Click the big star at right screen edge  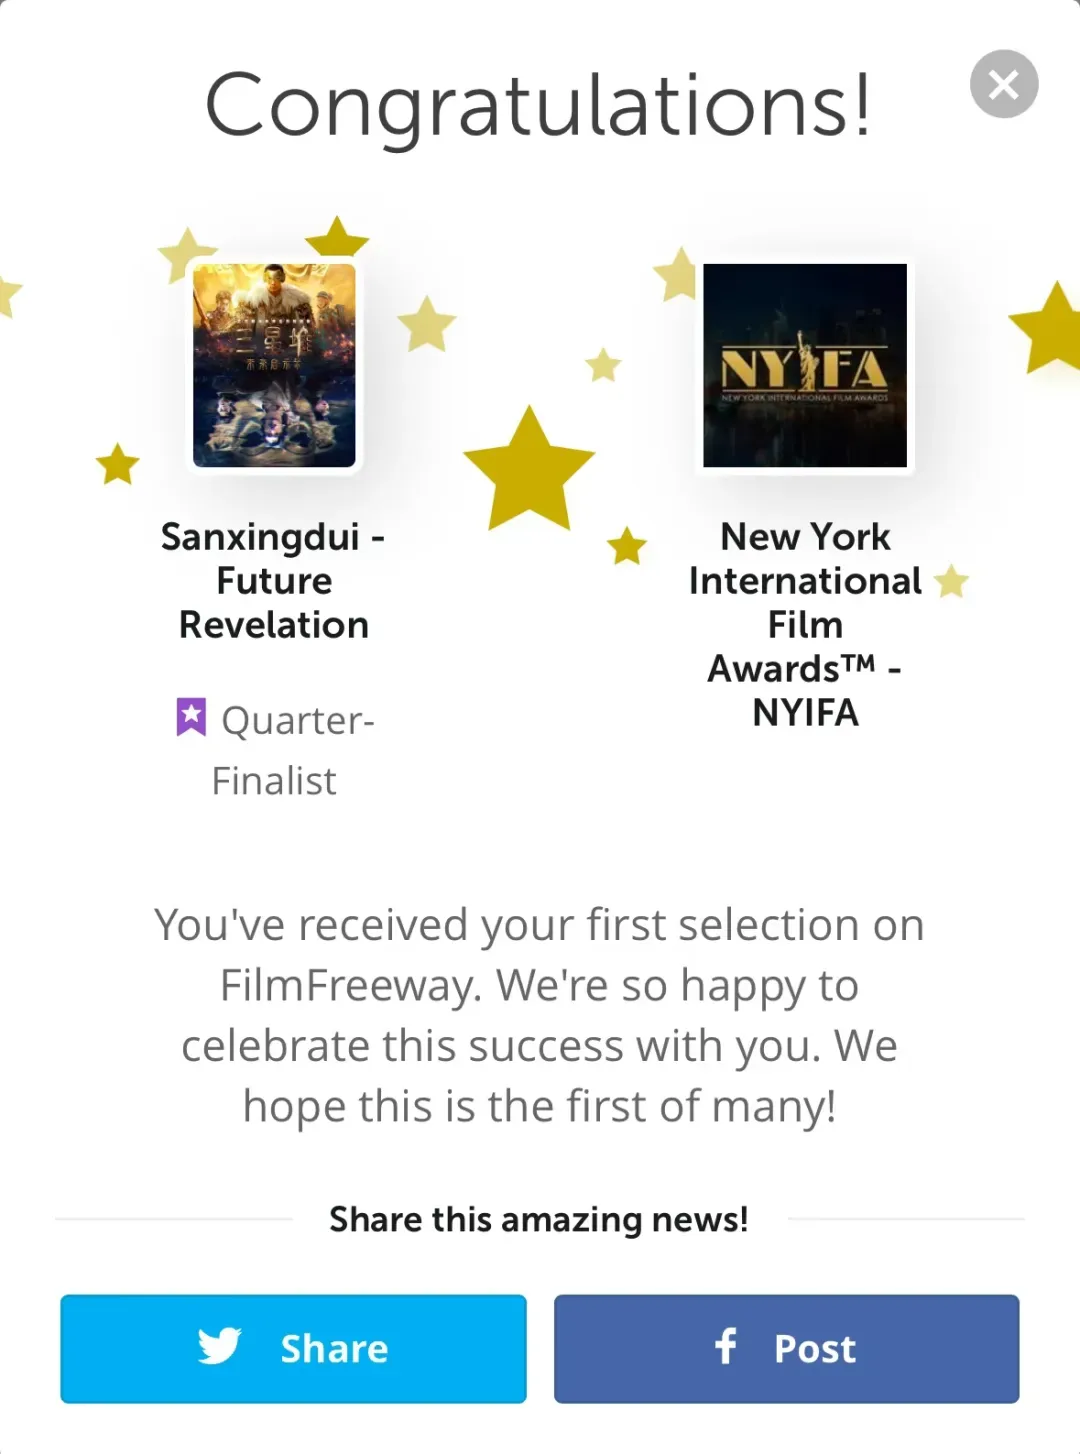point(1050,330)
